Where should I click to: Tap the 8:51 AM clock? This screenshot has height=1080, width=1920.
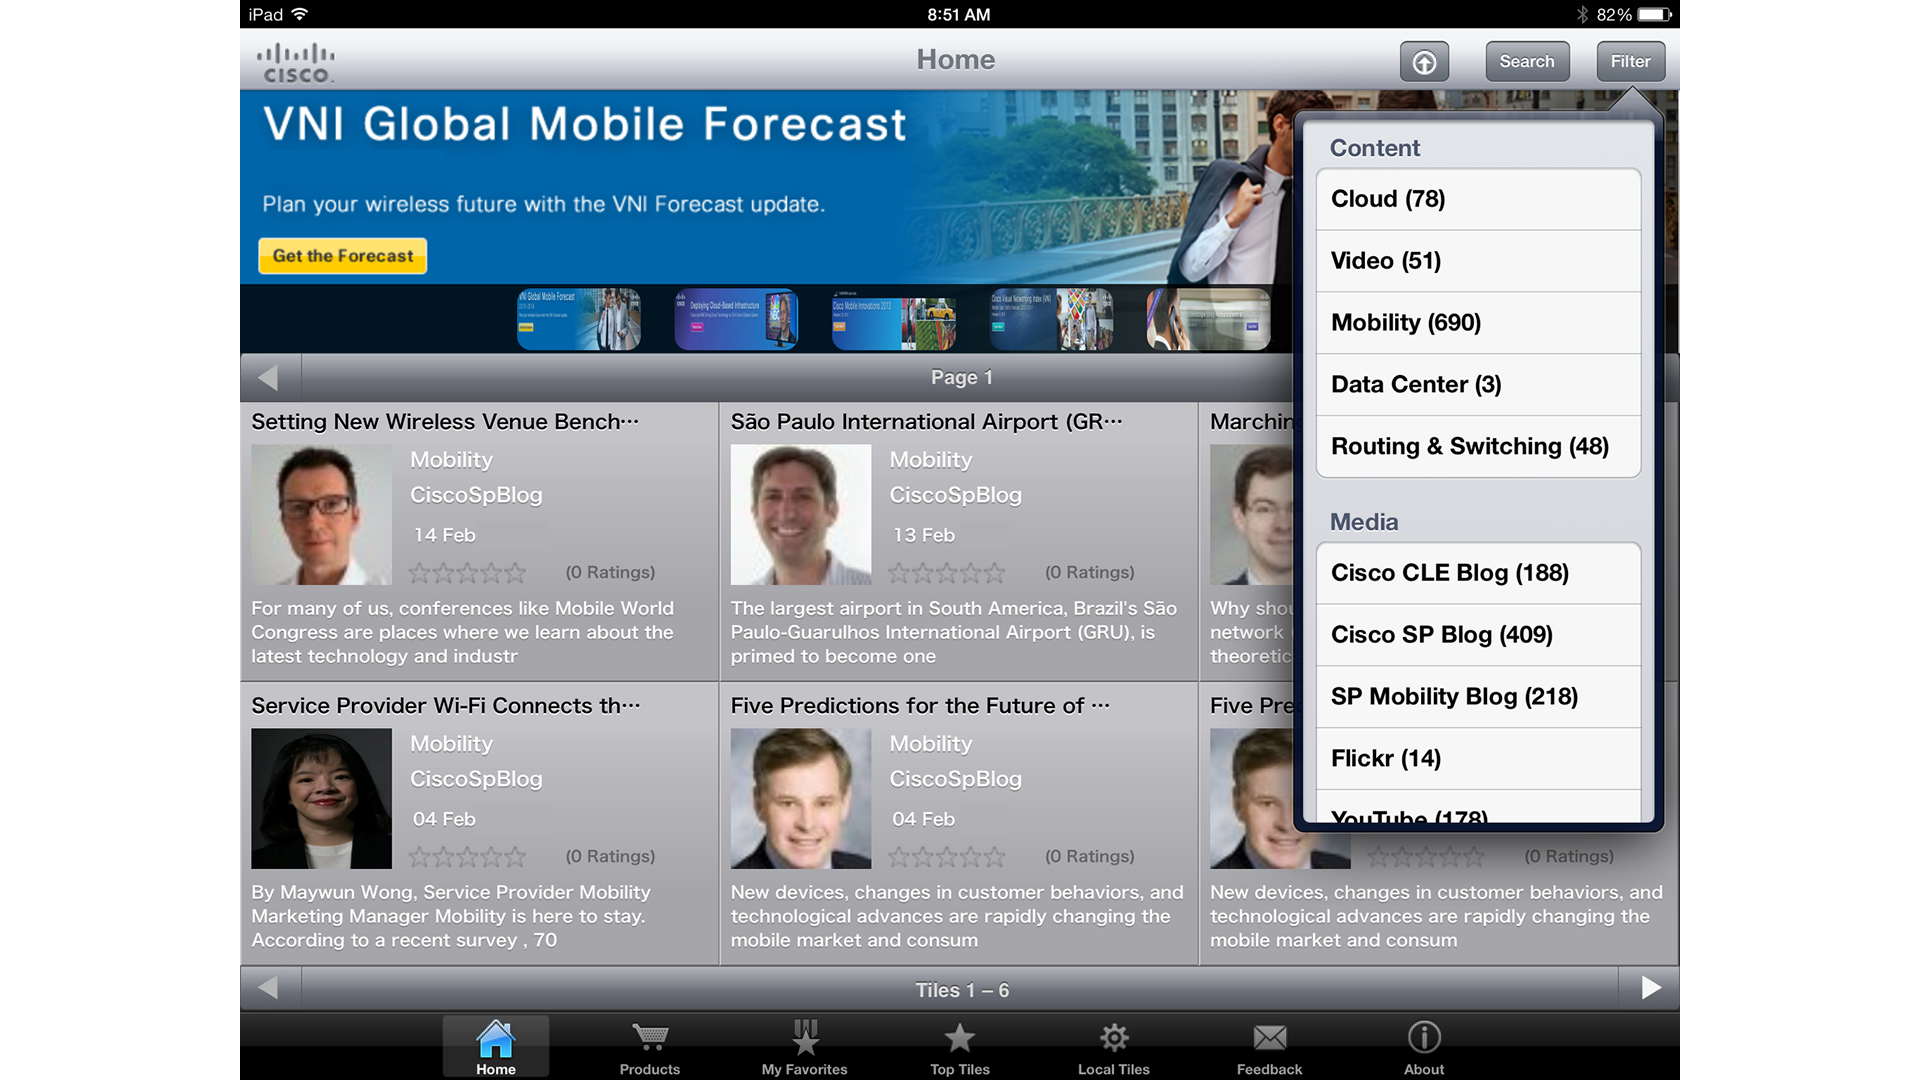959,14
